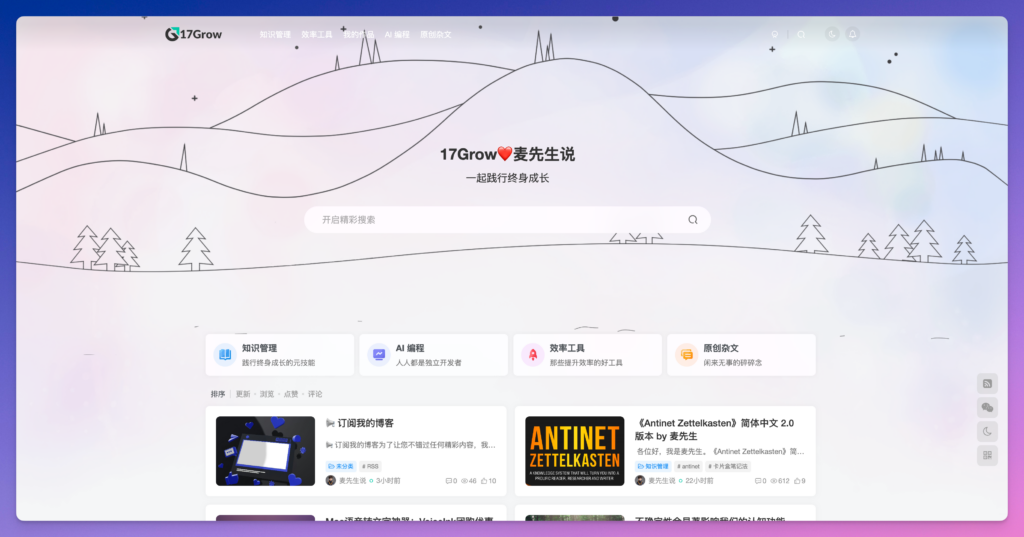Open the 效率工具 category card
Screen dimensions: 1024x537
(587, 355)
